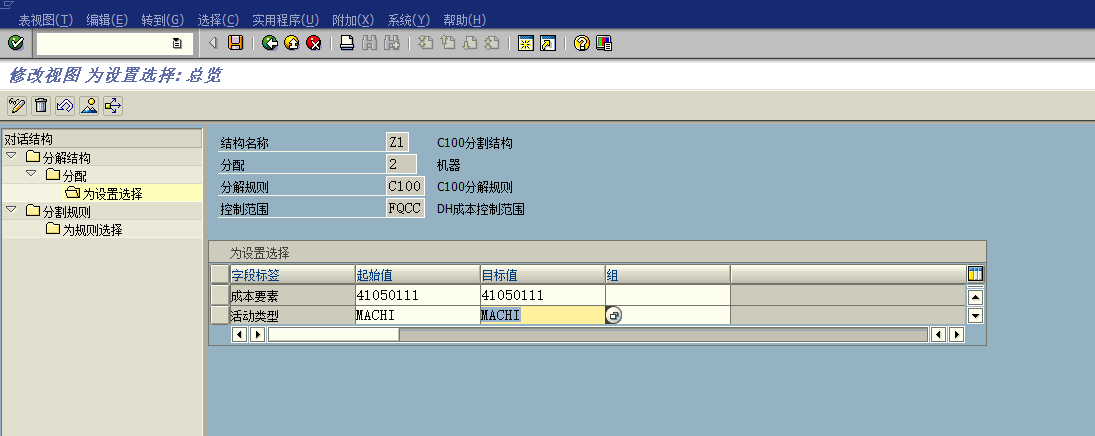The image size is (1095, 436).
Task: Click the select-all box at table corner
Action: coord(220,275)
